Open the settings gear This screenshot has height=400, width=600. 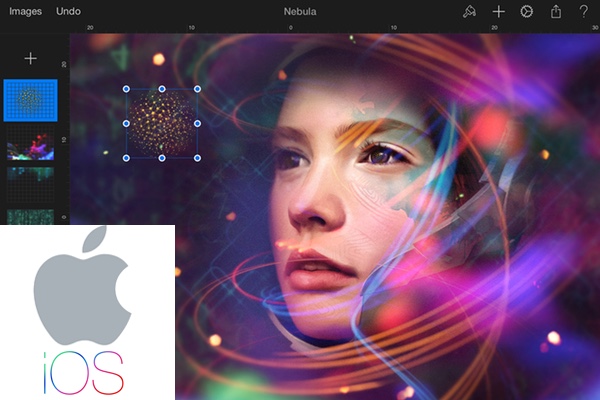point(527,12)
